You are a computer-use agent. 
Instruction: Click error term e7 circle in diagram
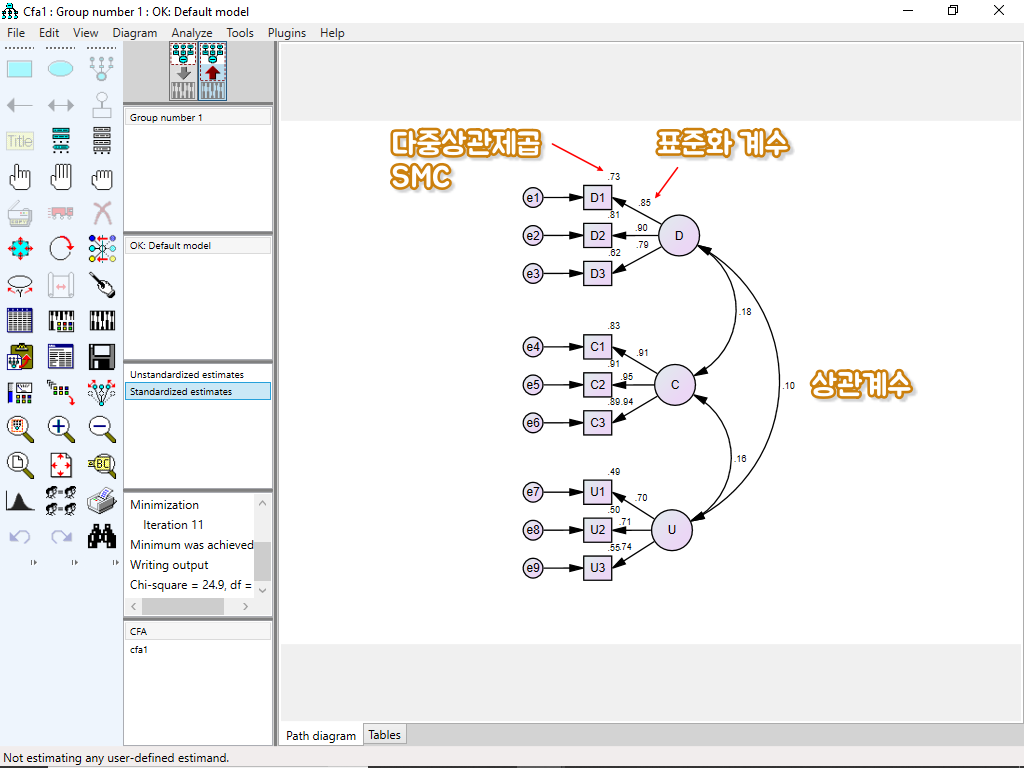point(533,492)
